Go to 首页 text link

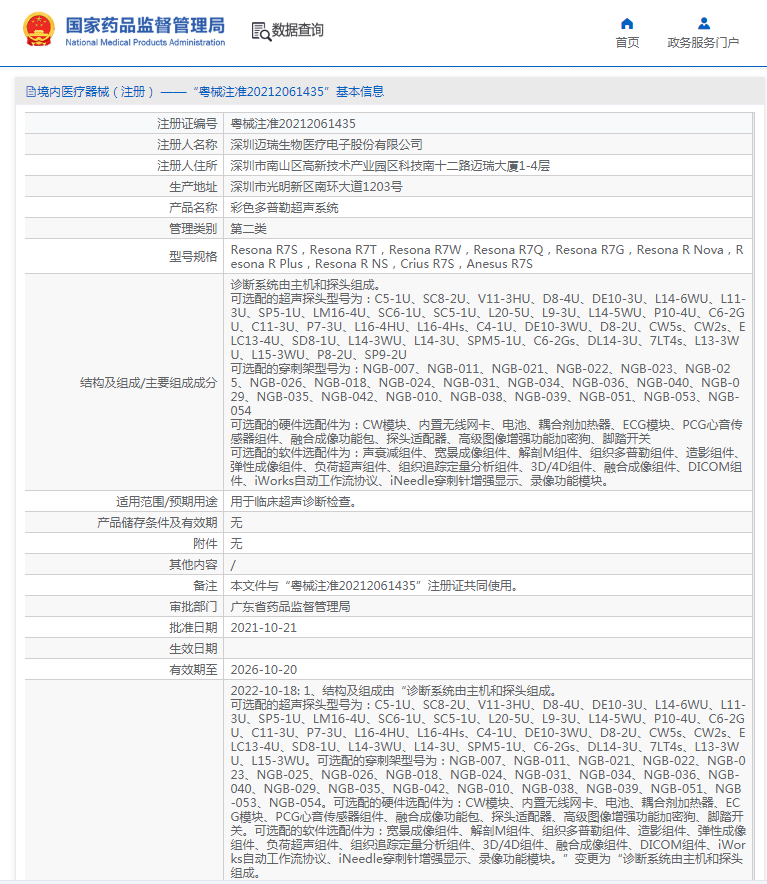click(x=627, y=42)
